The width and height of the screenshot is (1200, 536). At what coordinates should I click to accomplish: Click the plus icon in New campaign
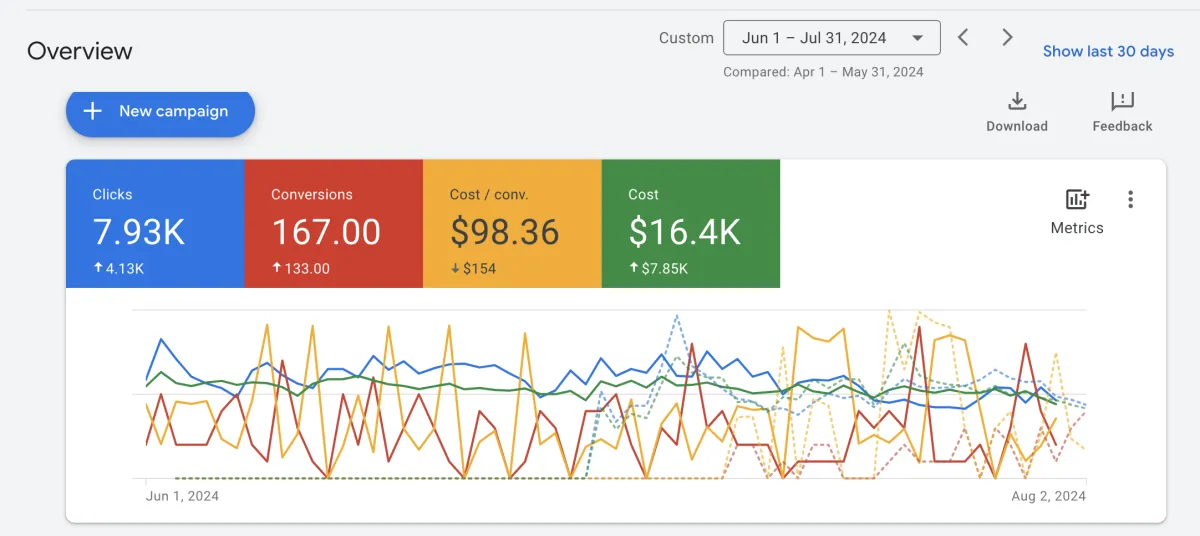[93, 111]
